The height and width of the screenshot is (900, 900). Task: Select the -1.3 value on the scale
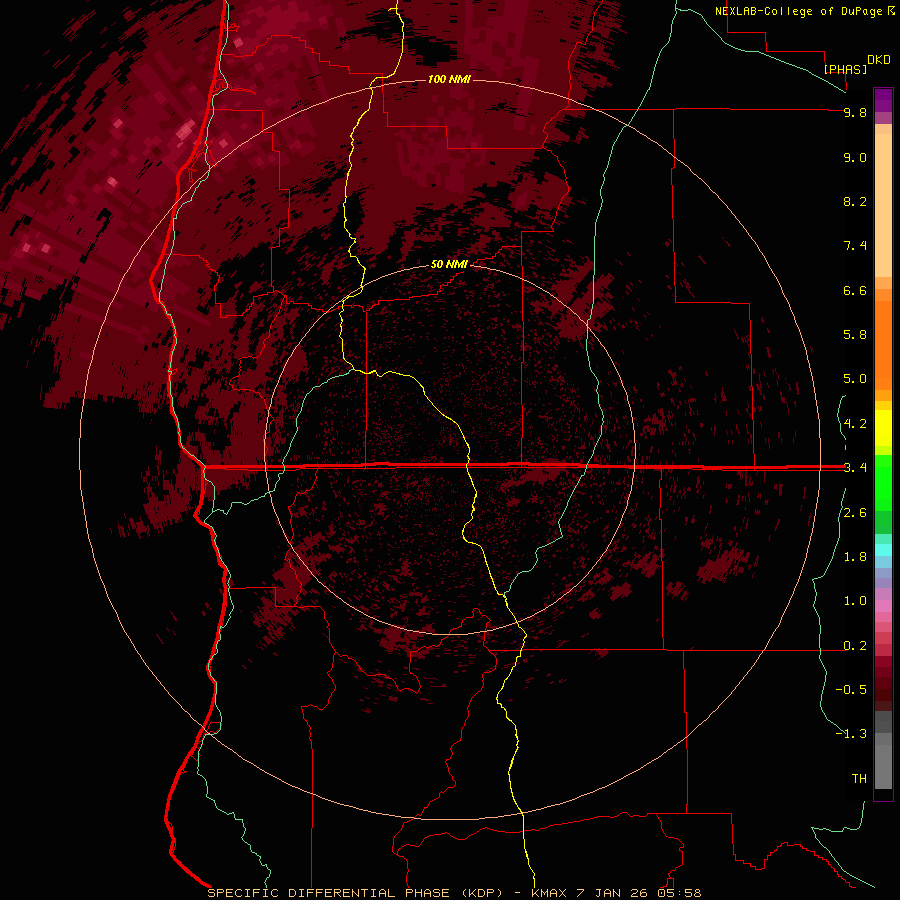851,734
